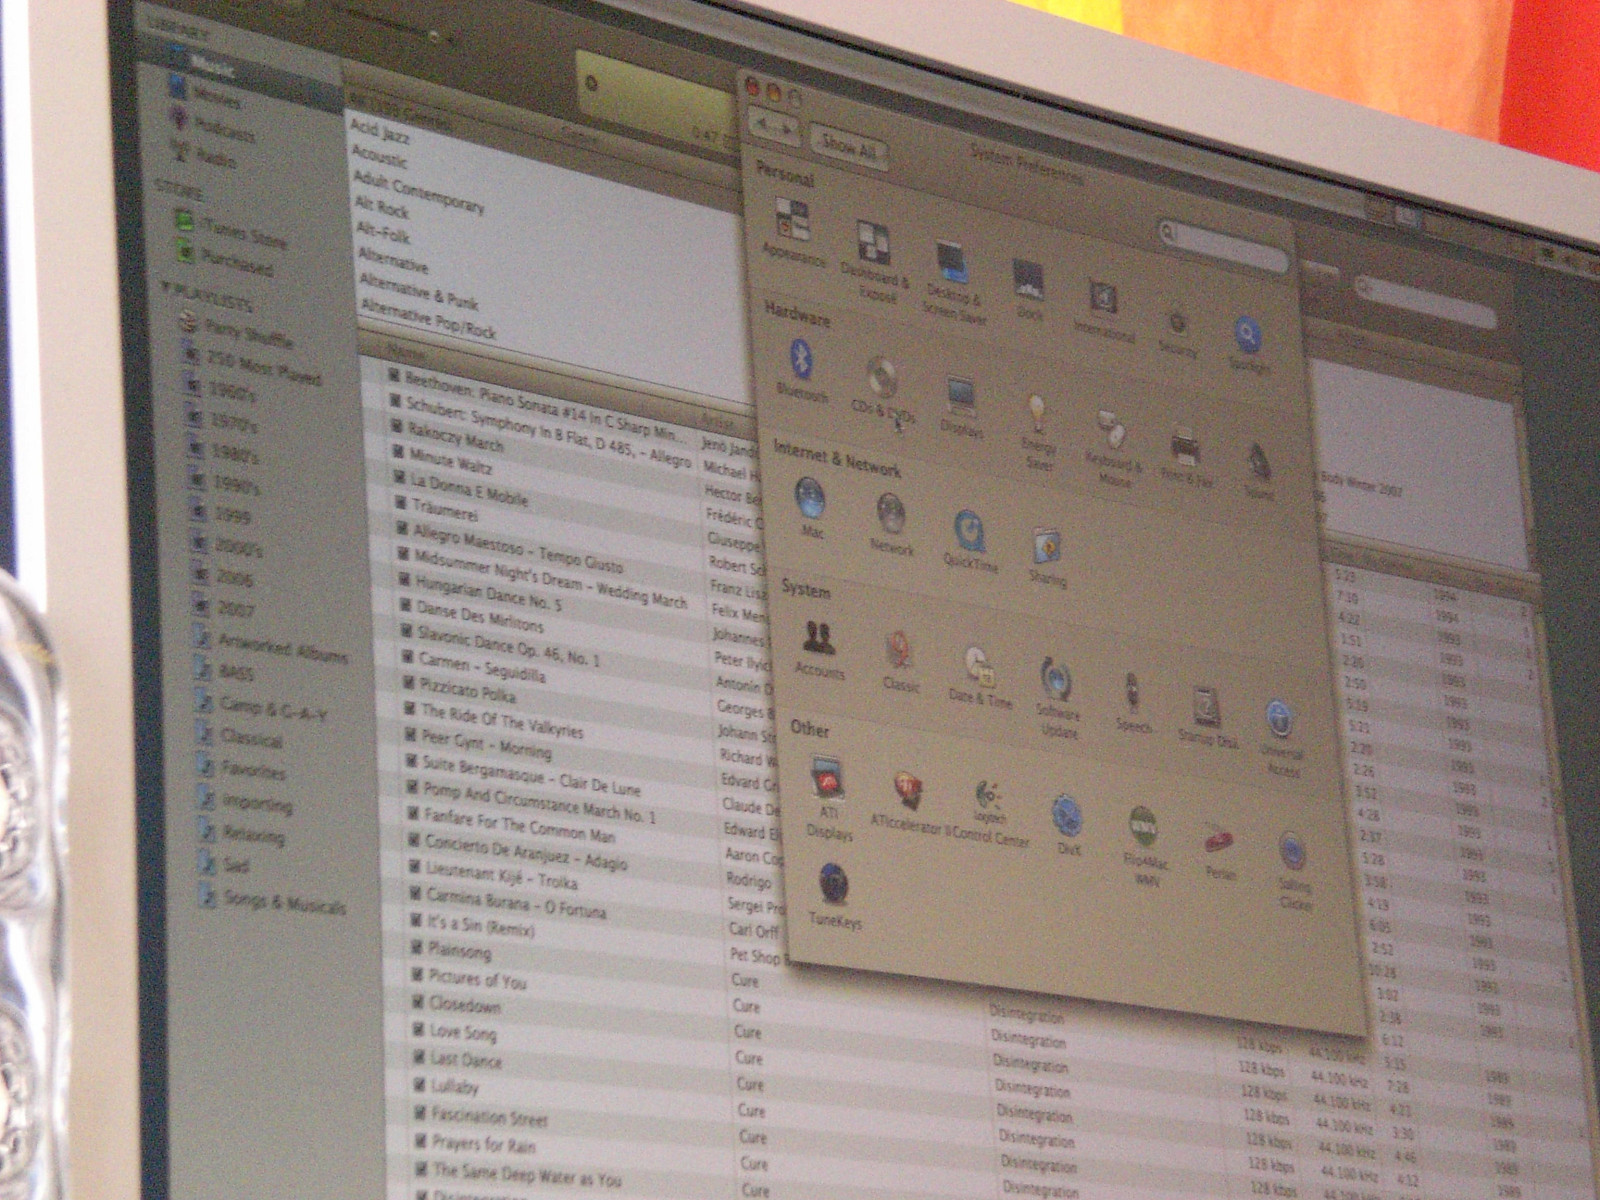Click the Show All button
Viewport: 1600px width, 1200px height.
(848, 146)
